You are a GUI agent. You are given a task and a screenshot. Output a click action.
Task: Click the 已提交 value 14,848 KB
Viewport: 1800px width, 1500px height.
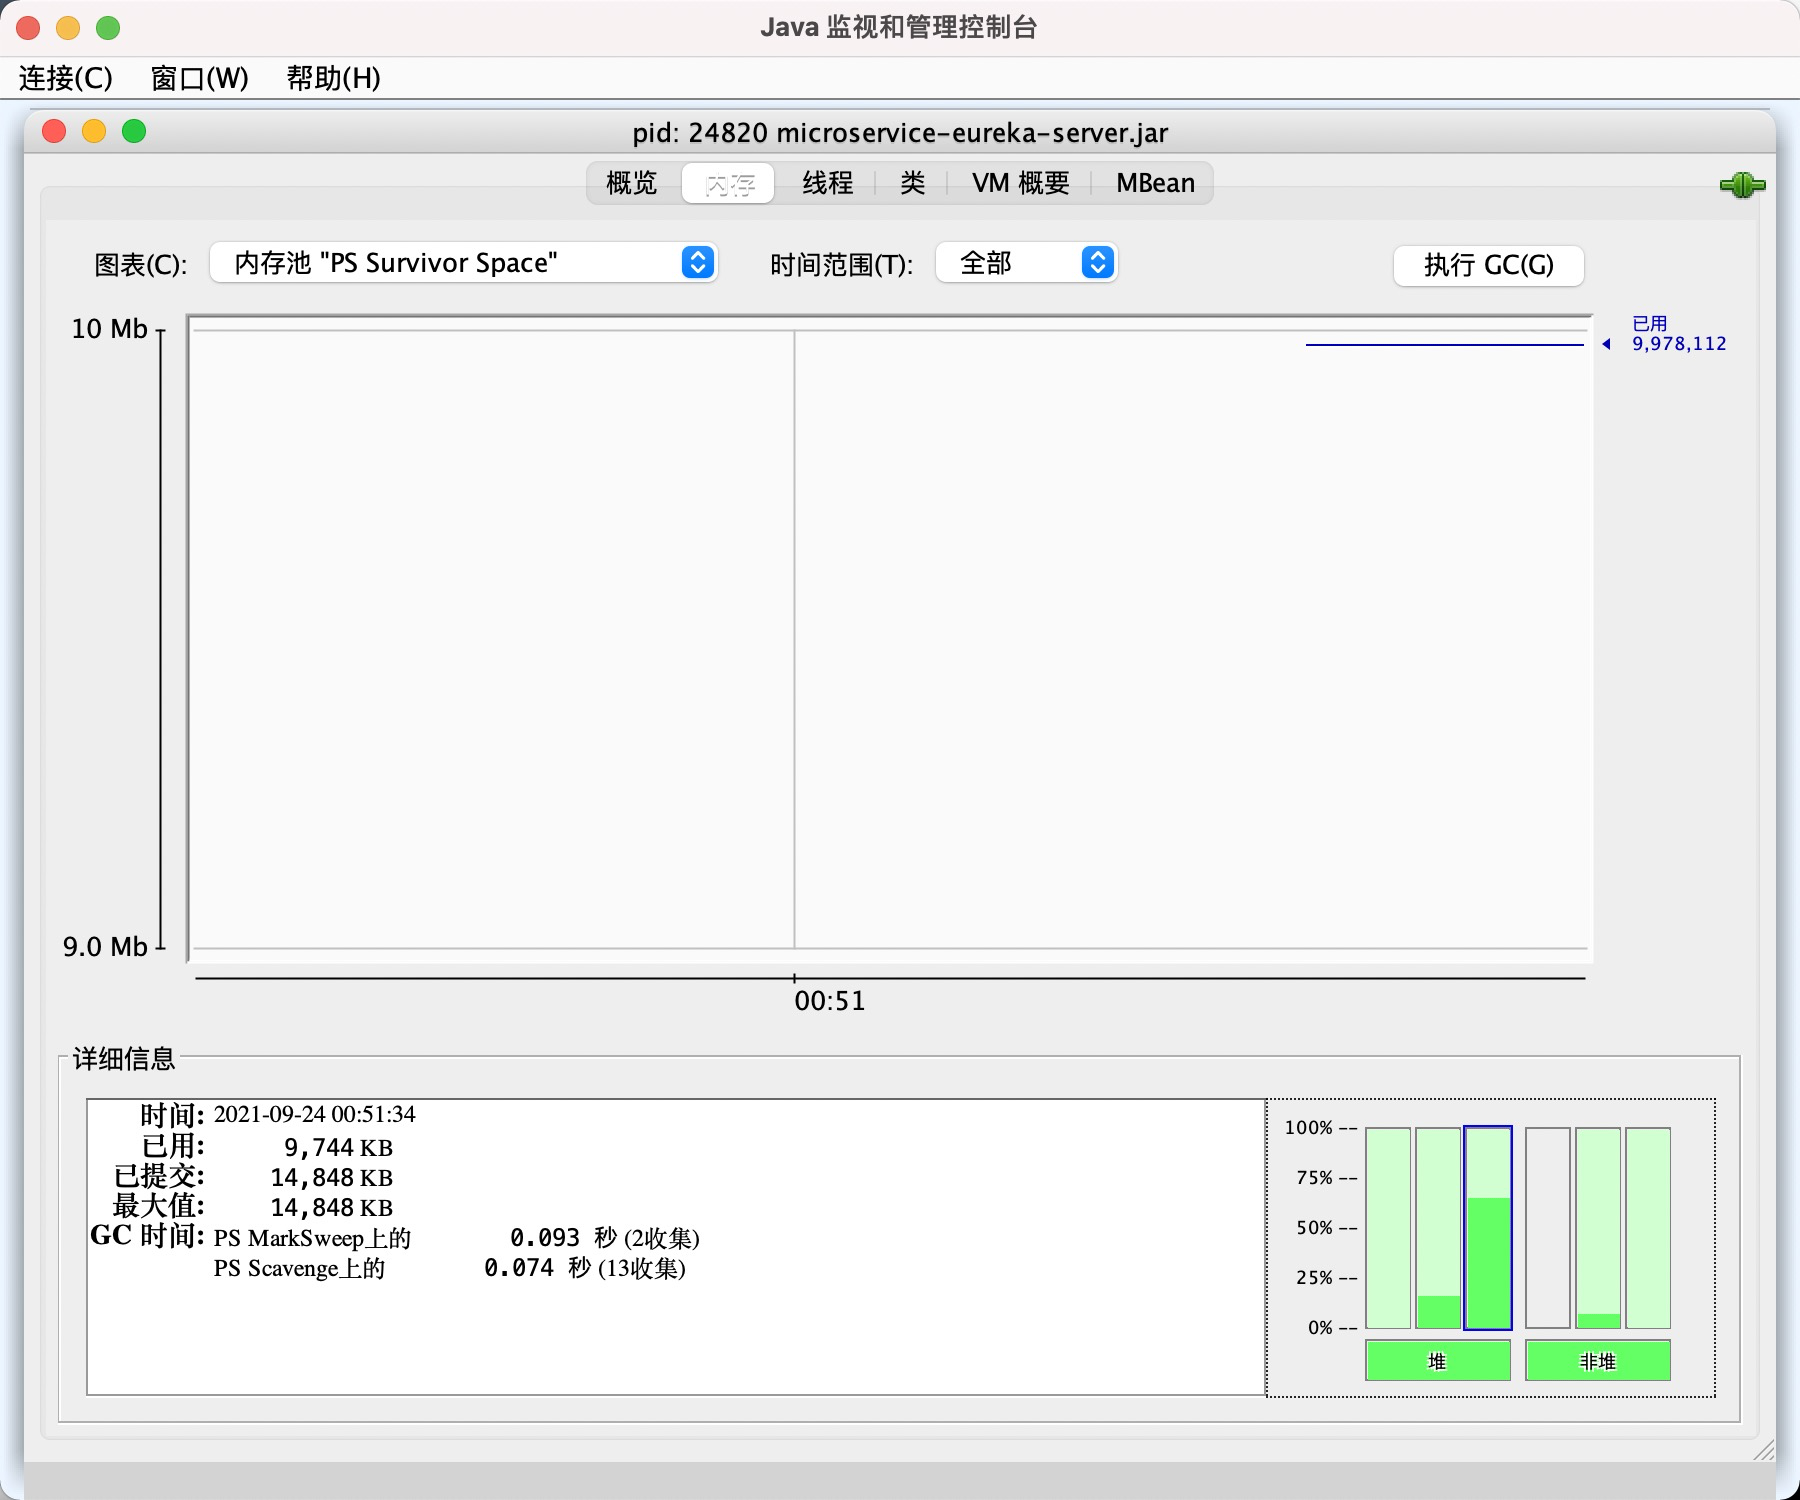331,1177
